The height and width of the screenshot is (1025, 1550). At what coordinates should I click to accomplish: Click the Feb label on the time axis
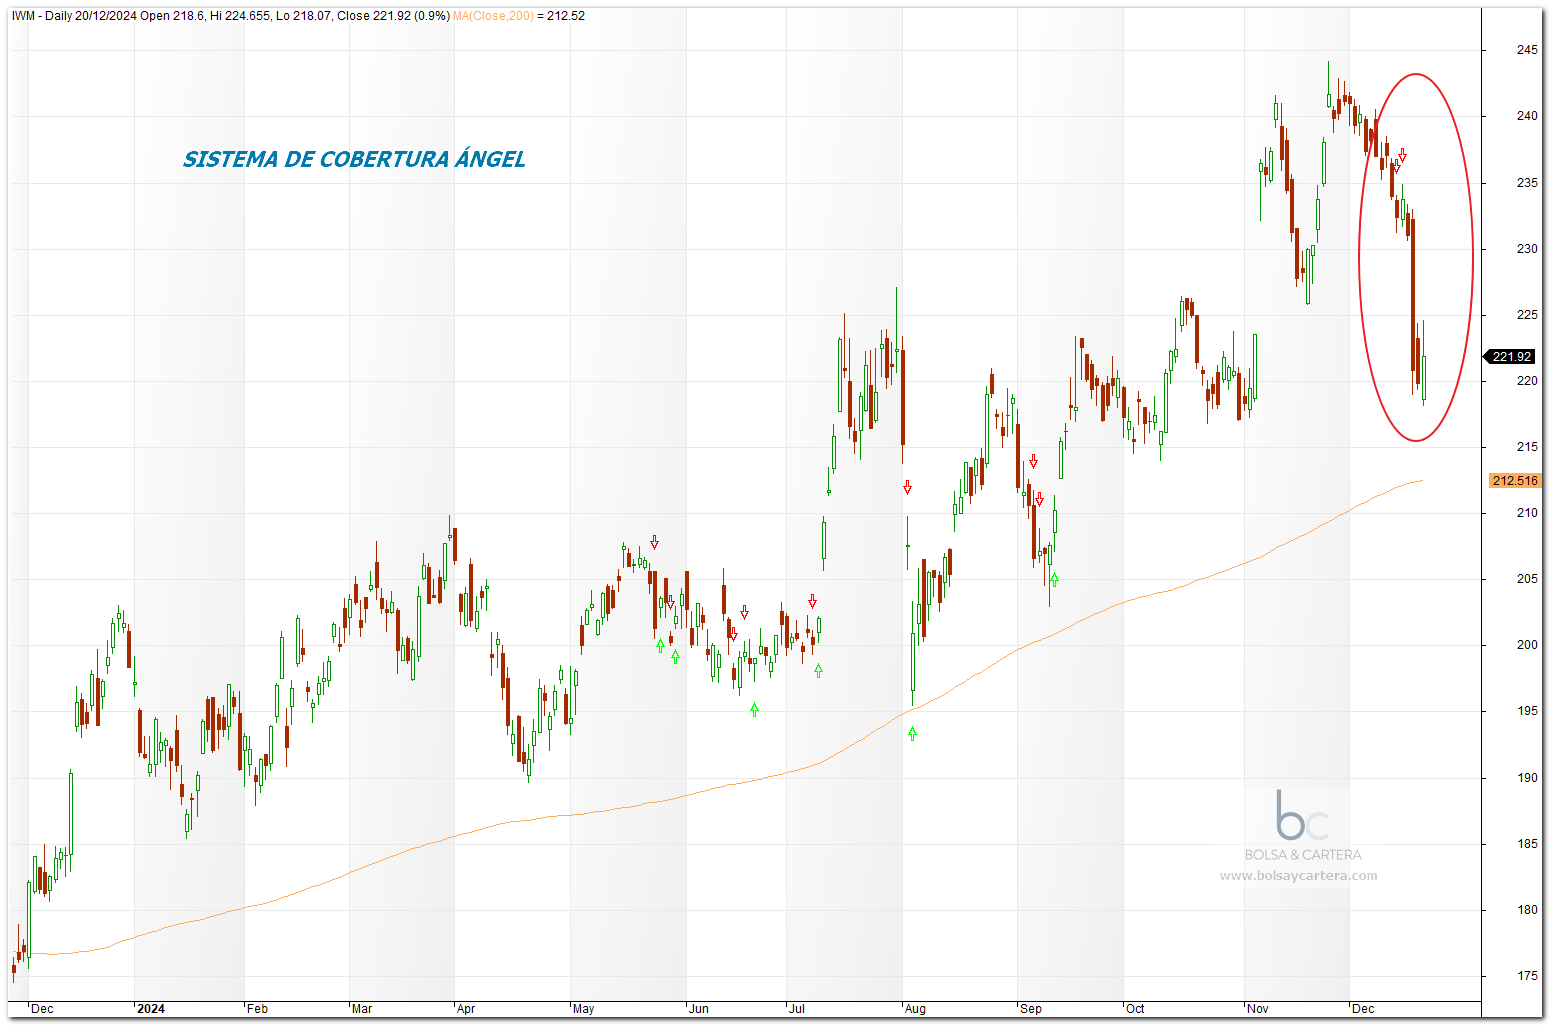[x=258, y=1009]
